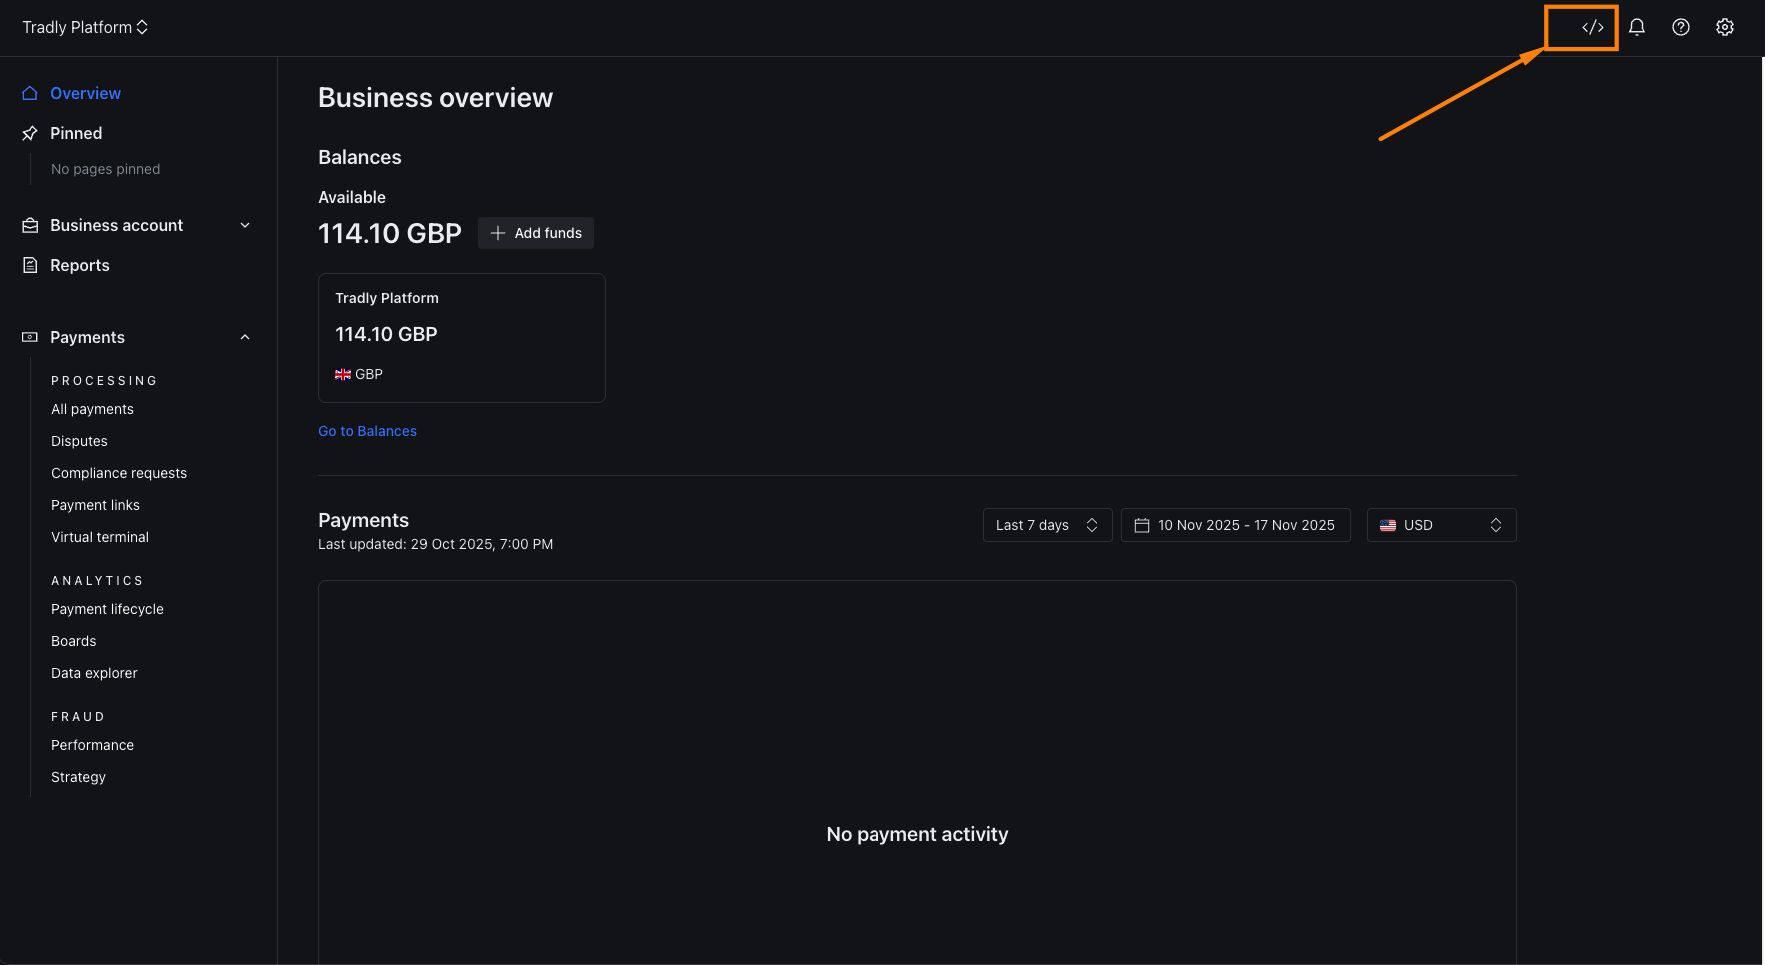Select the Tradly Platform balance card
The width and height of the screenshot is (1765, 965).
click(461, 338)
